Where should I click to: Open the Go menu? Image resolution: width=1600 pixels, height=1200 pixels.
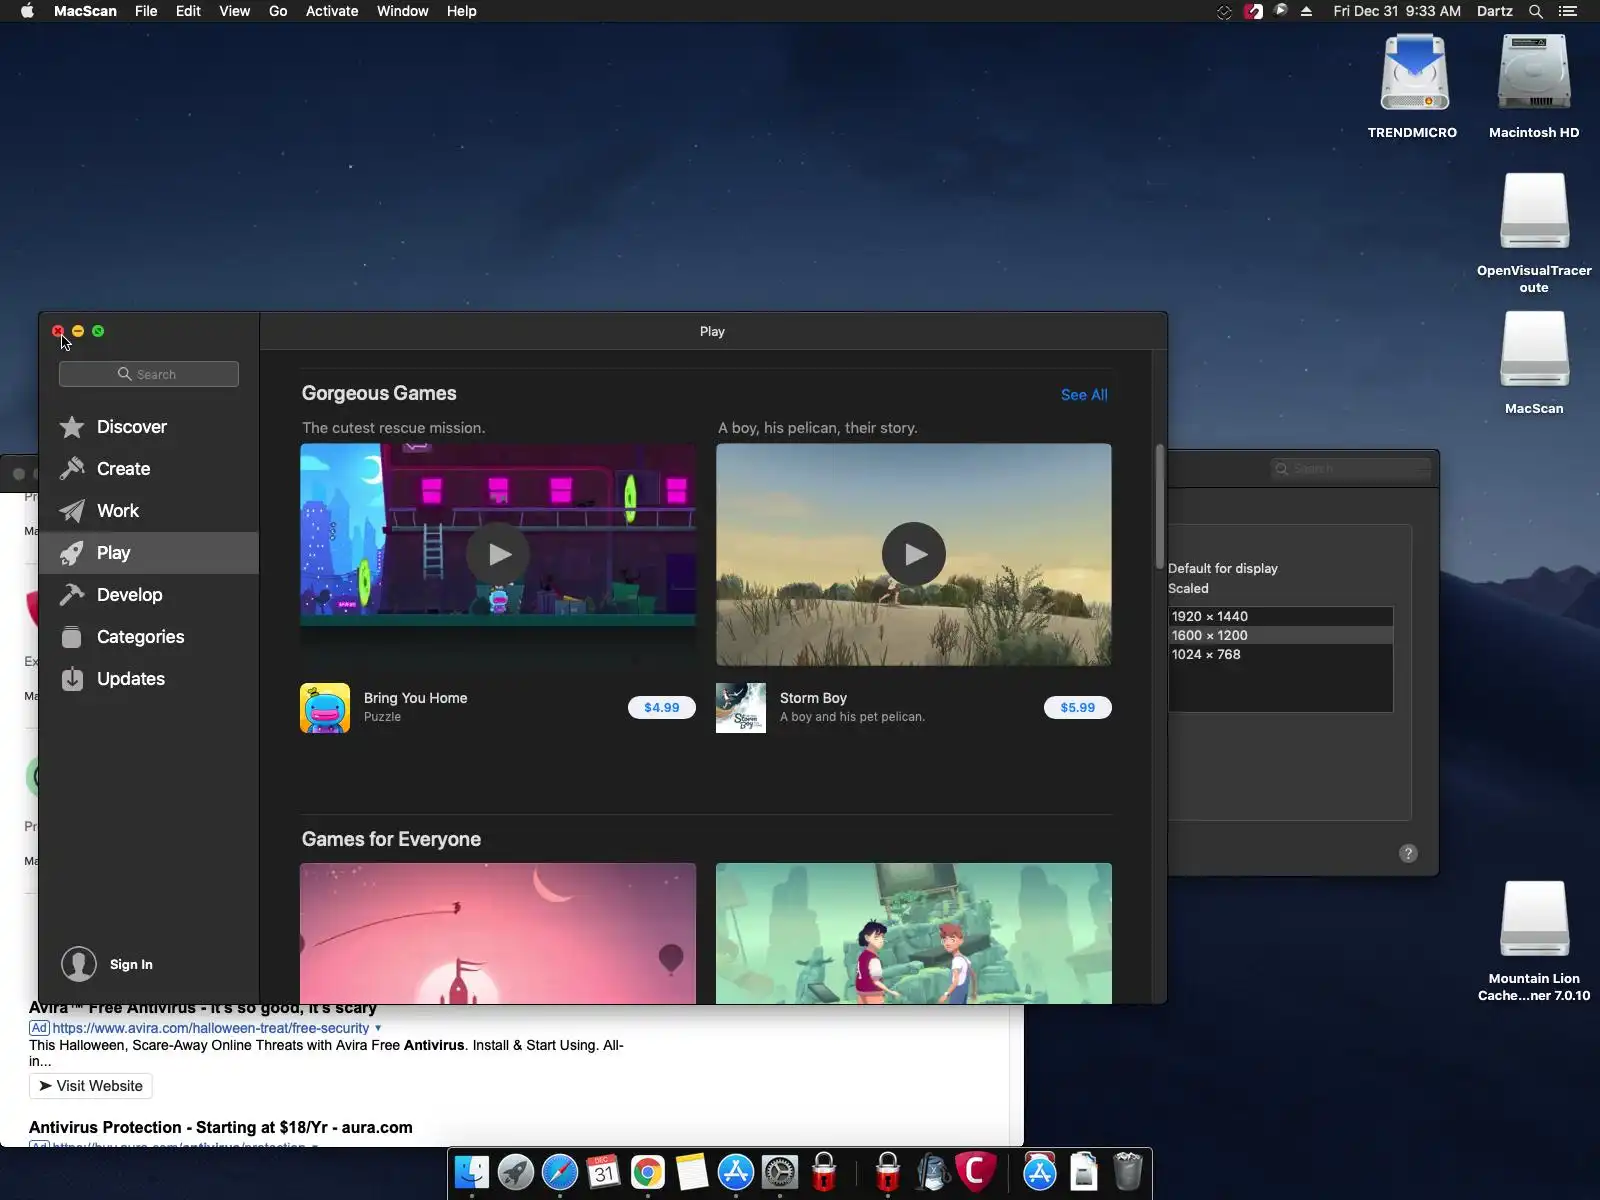(x=278, y=11)
